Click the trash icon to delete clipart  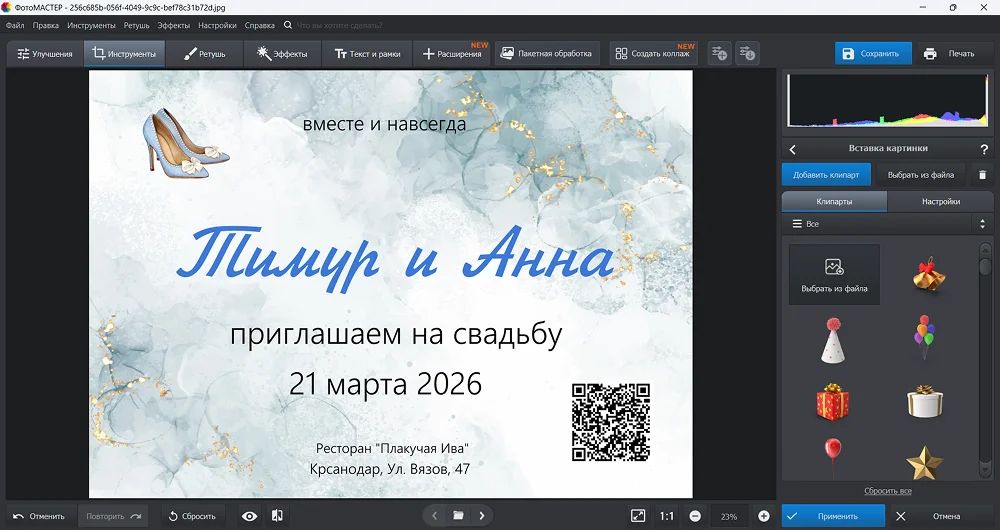[x=982, y=175]
